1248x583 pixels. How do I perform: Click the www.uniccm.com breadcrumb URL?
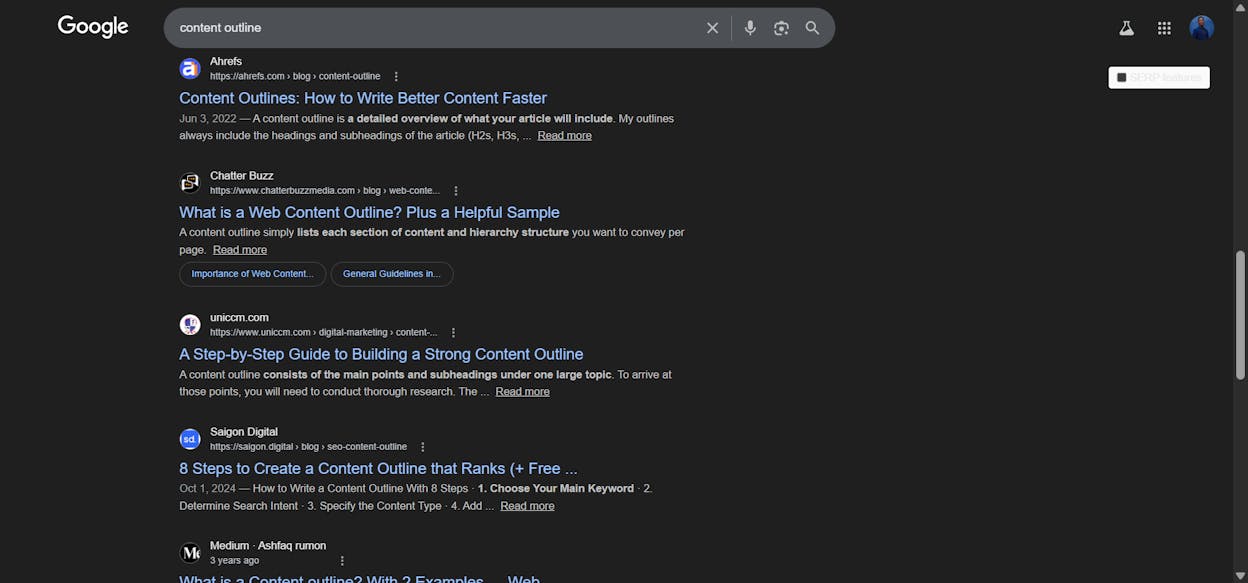[323, 332]
